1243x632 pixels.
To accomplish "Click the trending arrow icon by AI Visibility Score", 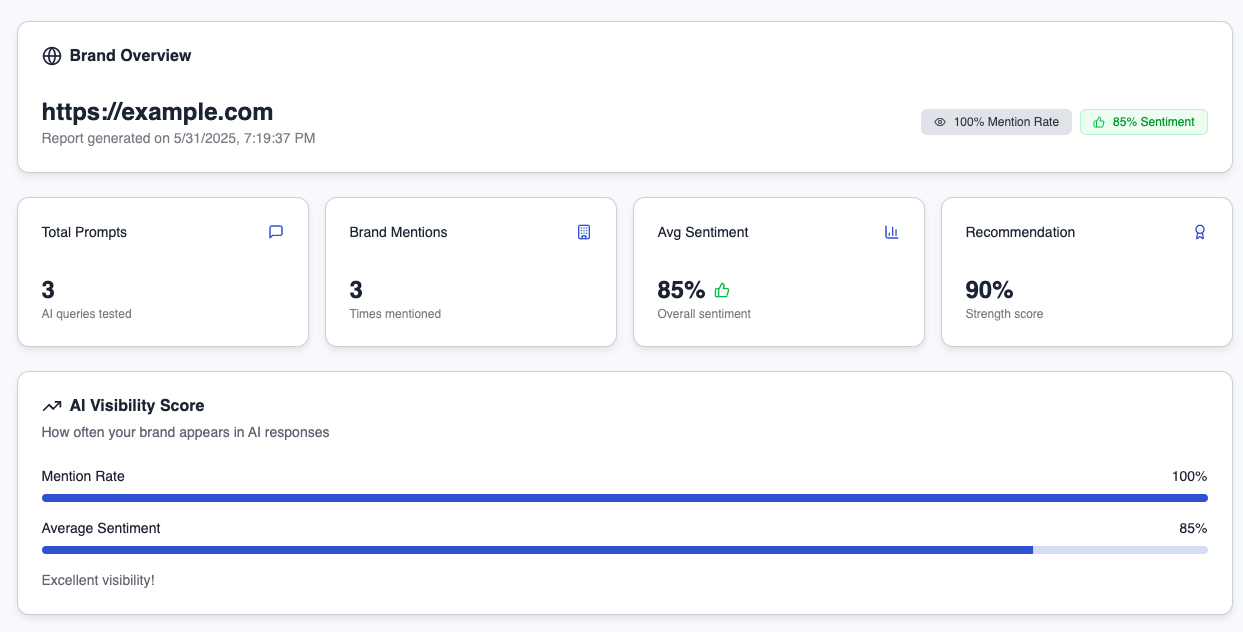I will tap(52, 406).
